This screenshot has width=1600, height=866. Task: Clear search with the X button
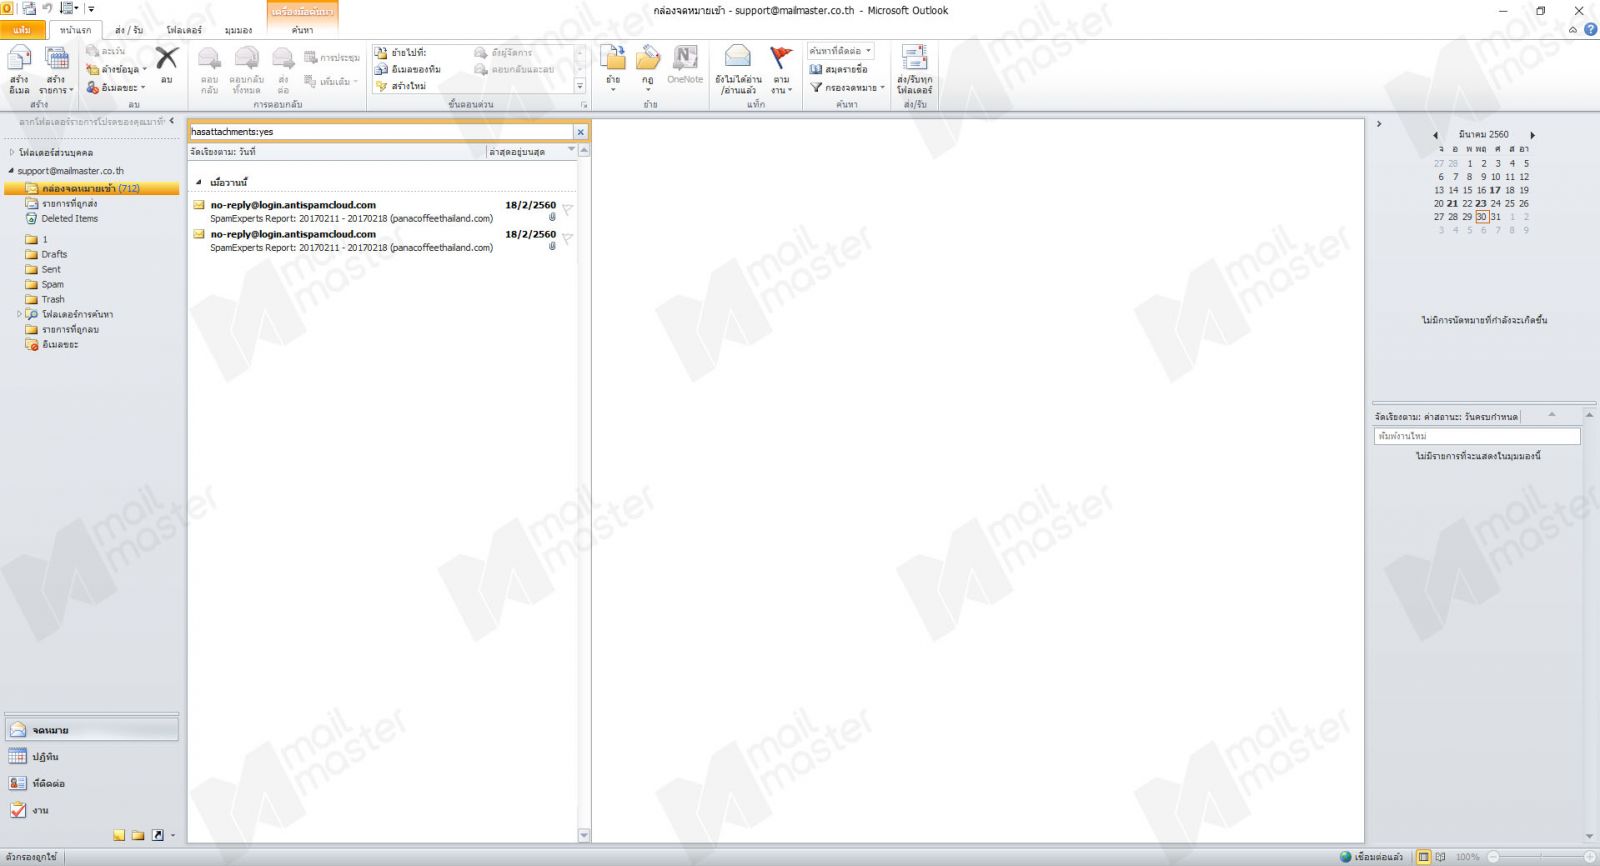(580, 132)
